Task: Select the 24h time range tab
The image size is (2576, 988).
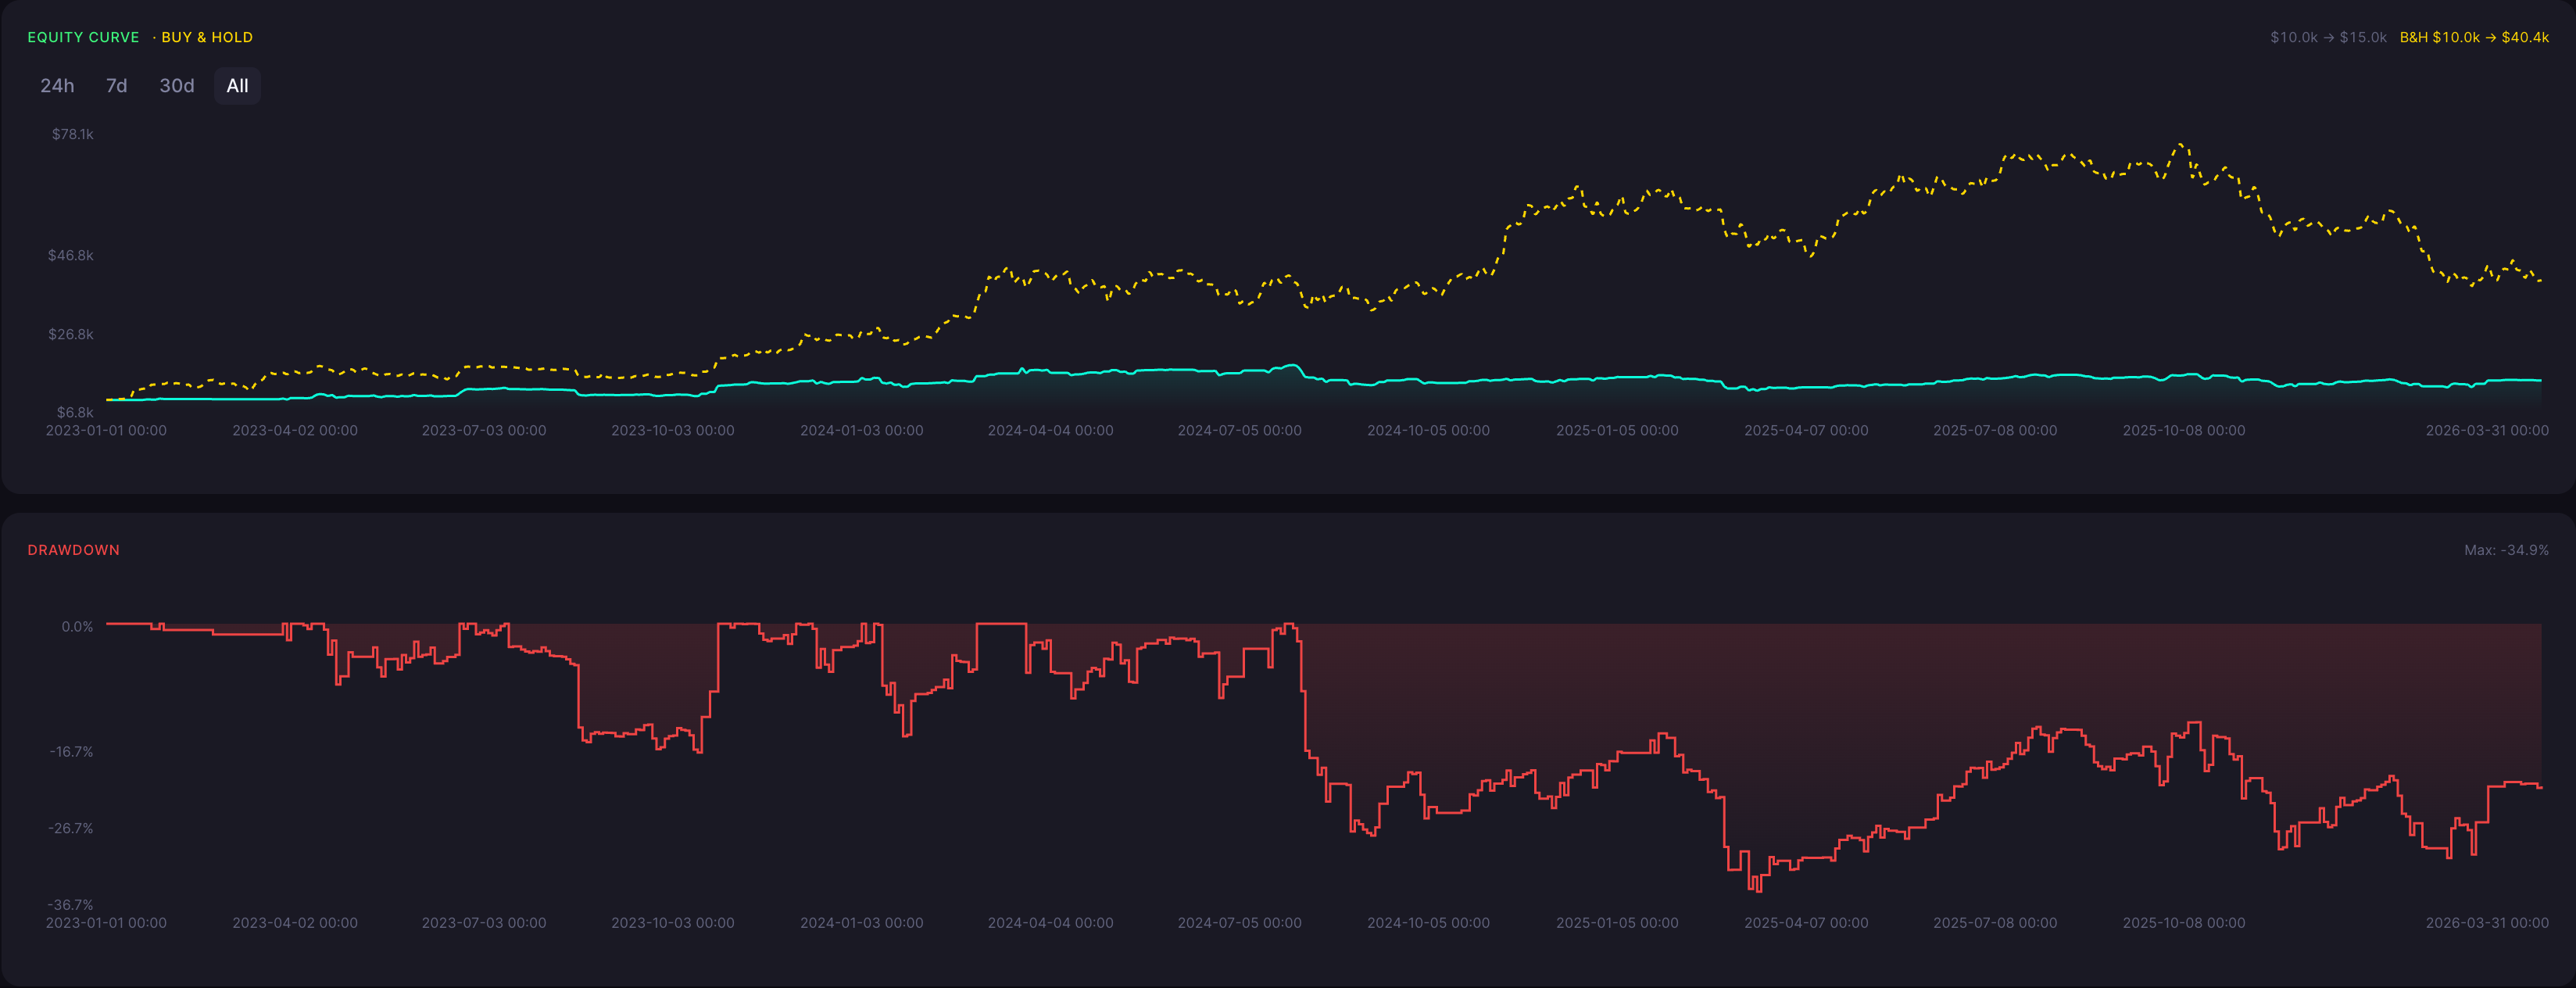Action: [x=57, y=86]
